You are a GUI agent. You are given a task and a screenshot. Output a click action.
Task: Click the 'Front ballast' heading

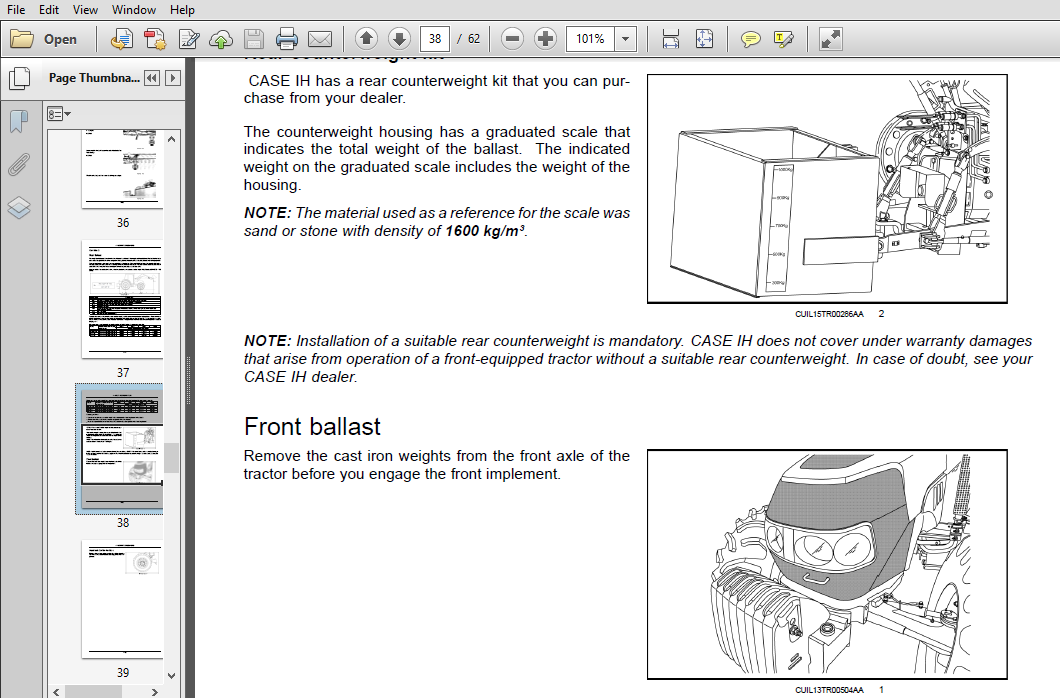point(312,427)
